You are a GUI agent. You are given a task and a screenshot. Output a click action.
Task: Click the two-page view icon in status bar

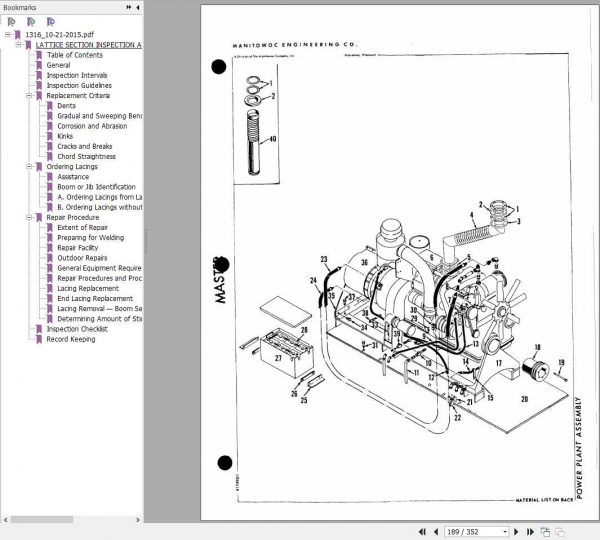click(545, 532)
